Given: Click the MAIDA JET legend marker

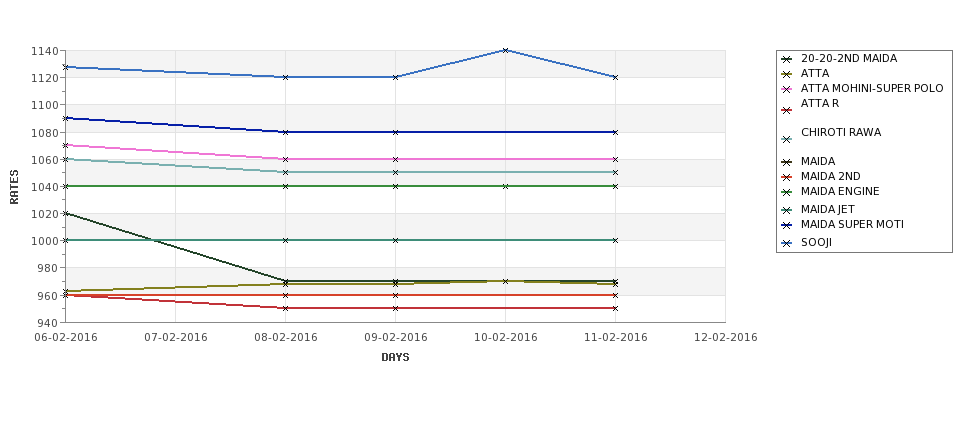Looking at the screenshot, I should point(787,210).
